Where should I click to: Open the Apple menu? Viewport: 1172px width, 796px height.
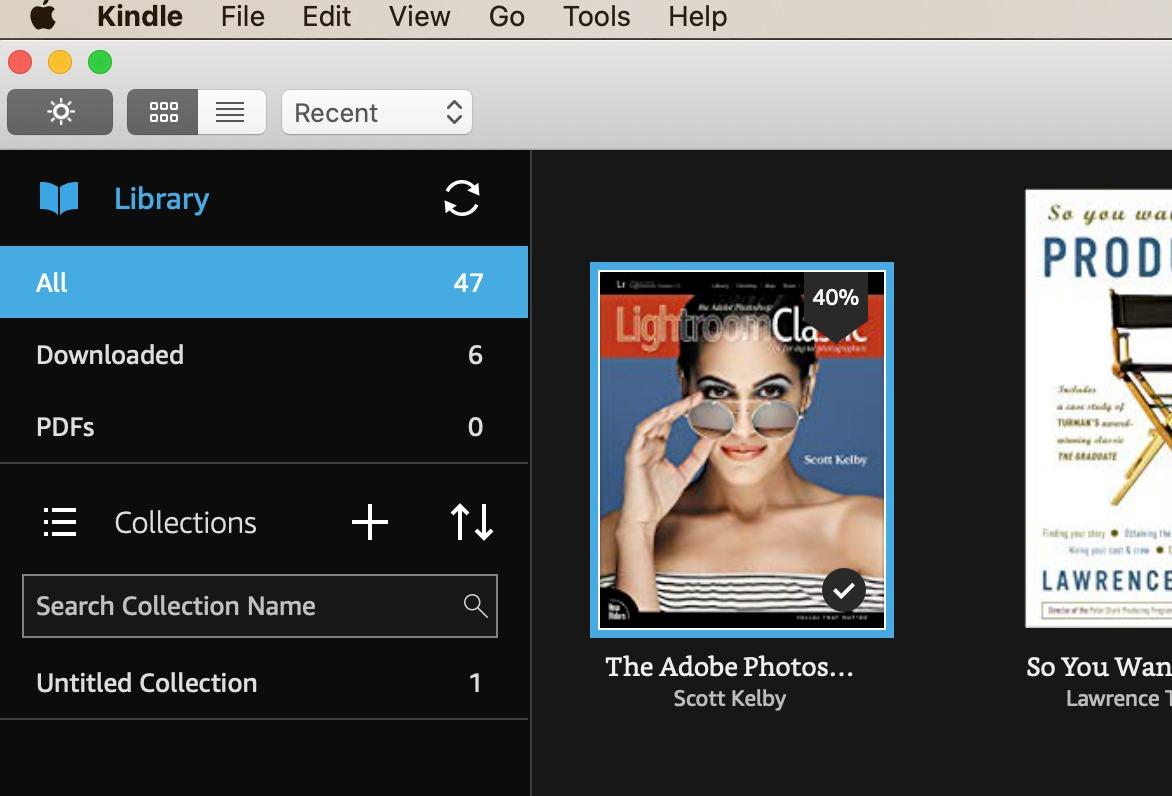coord(43,16)
